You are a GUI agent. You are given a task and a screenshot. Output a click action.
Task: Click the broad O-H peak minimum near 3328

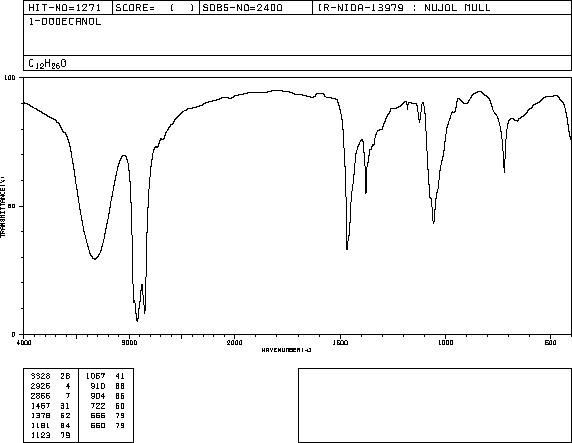pyautogui.click(x=94, y=258)
